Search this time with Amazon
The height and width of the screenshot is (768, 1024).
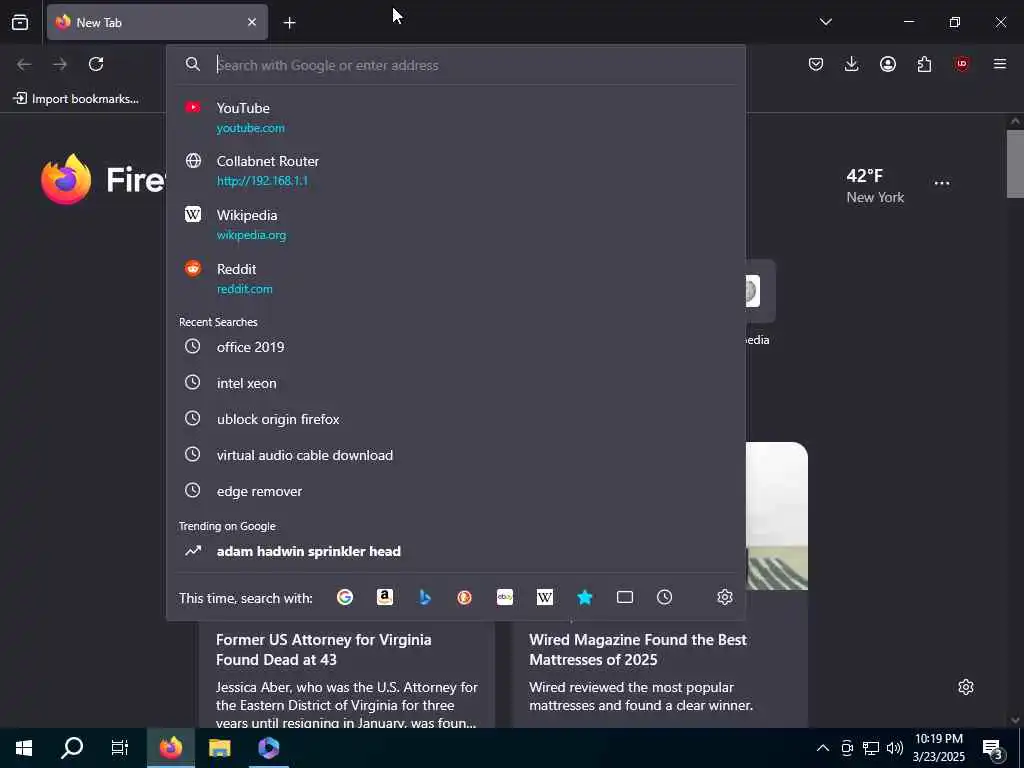click(x=385, y=597)
